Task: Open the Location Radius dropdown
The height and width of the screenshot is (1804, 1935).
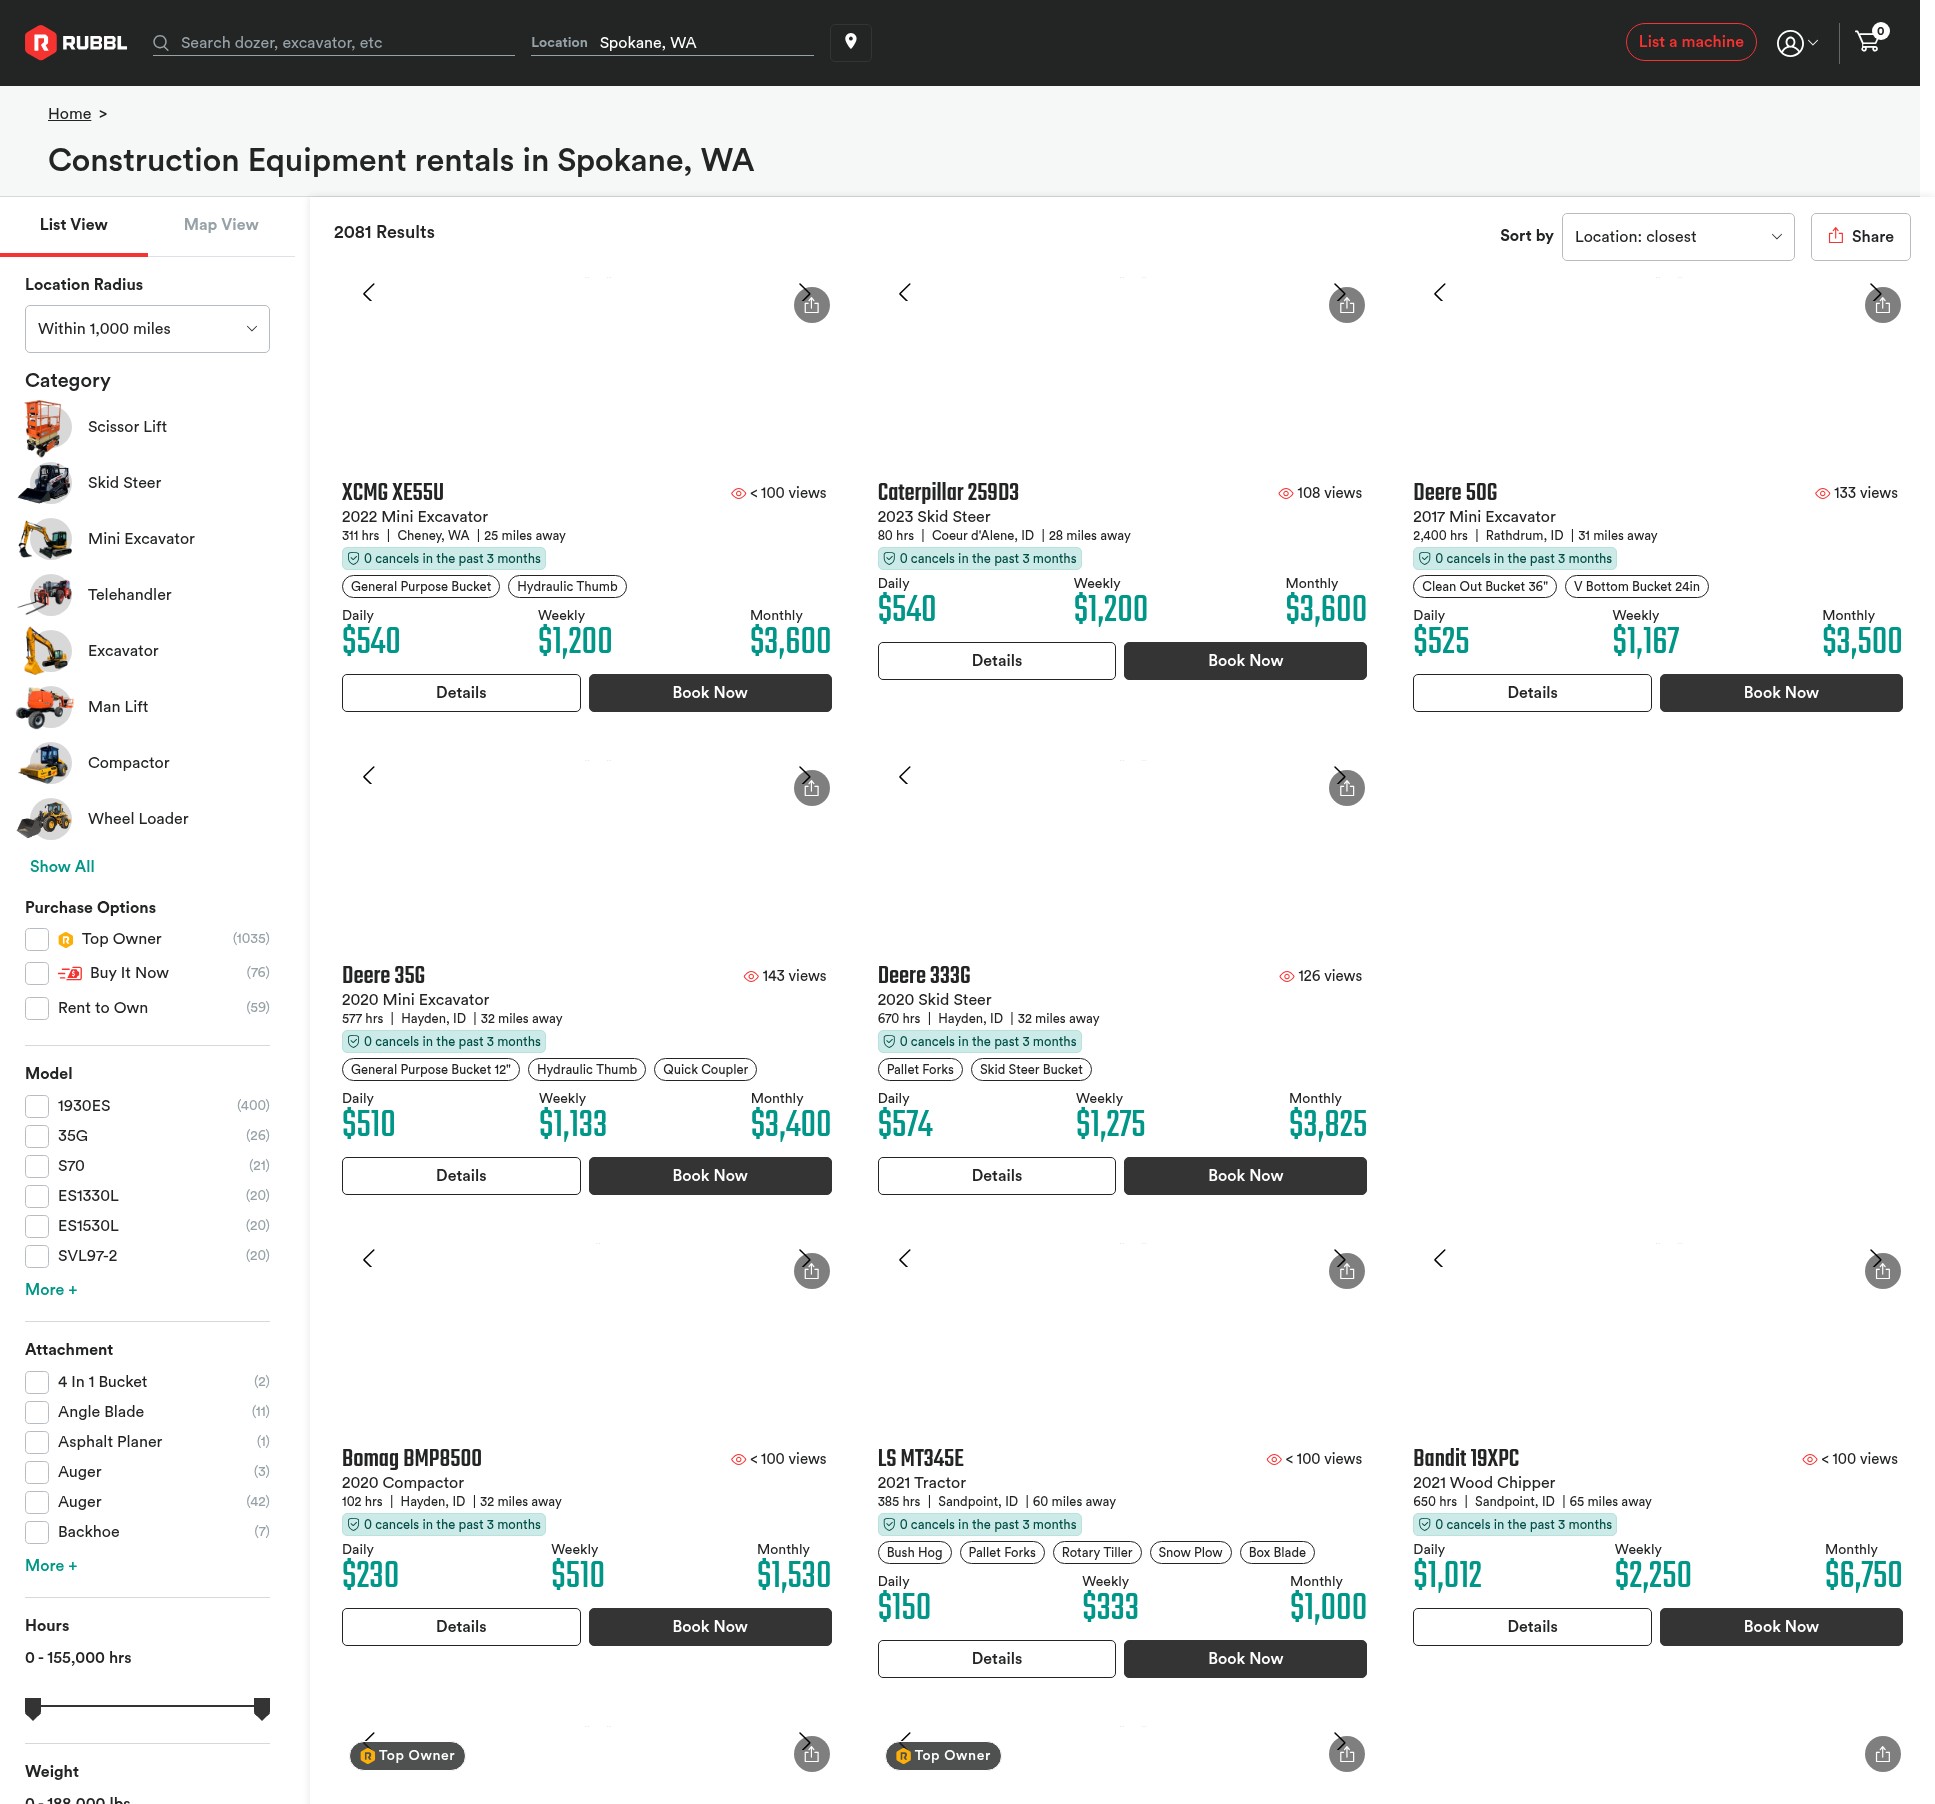Action: click(x=147, y=329)
